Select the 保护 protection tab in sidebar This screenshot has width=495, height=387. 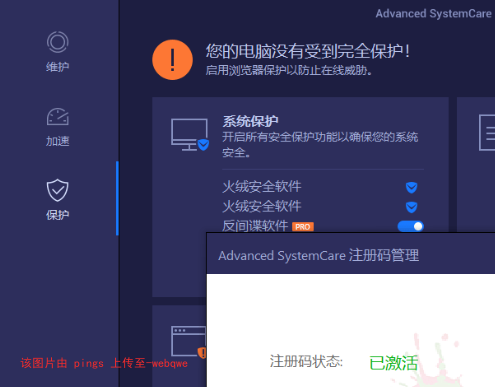(58, 200)
